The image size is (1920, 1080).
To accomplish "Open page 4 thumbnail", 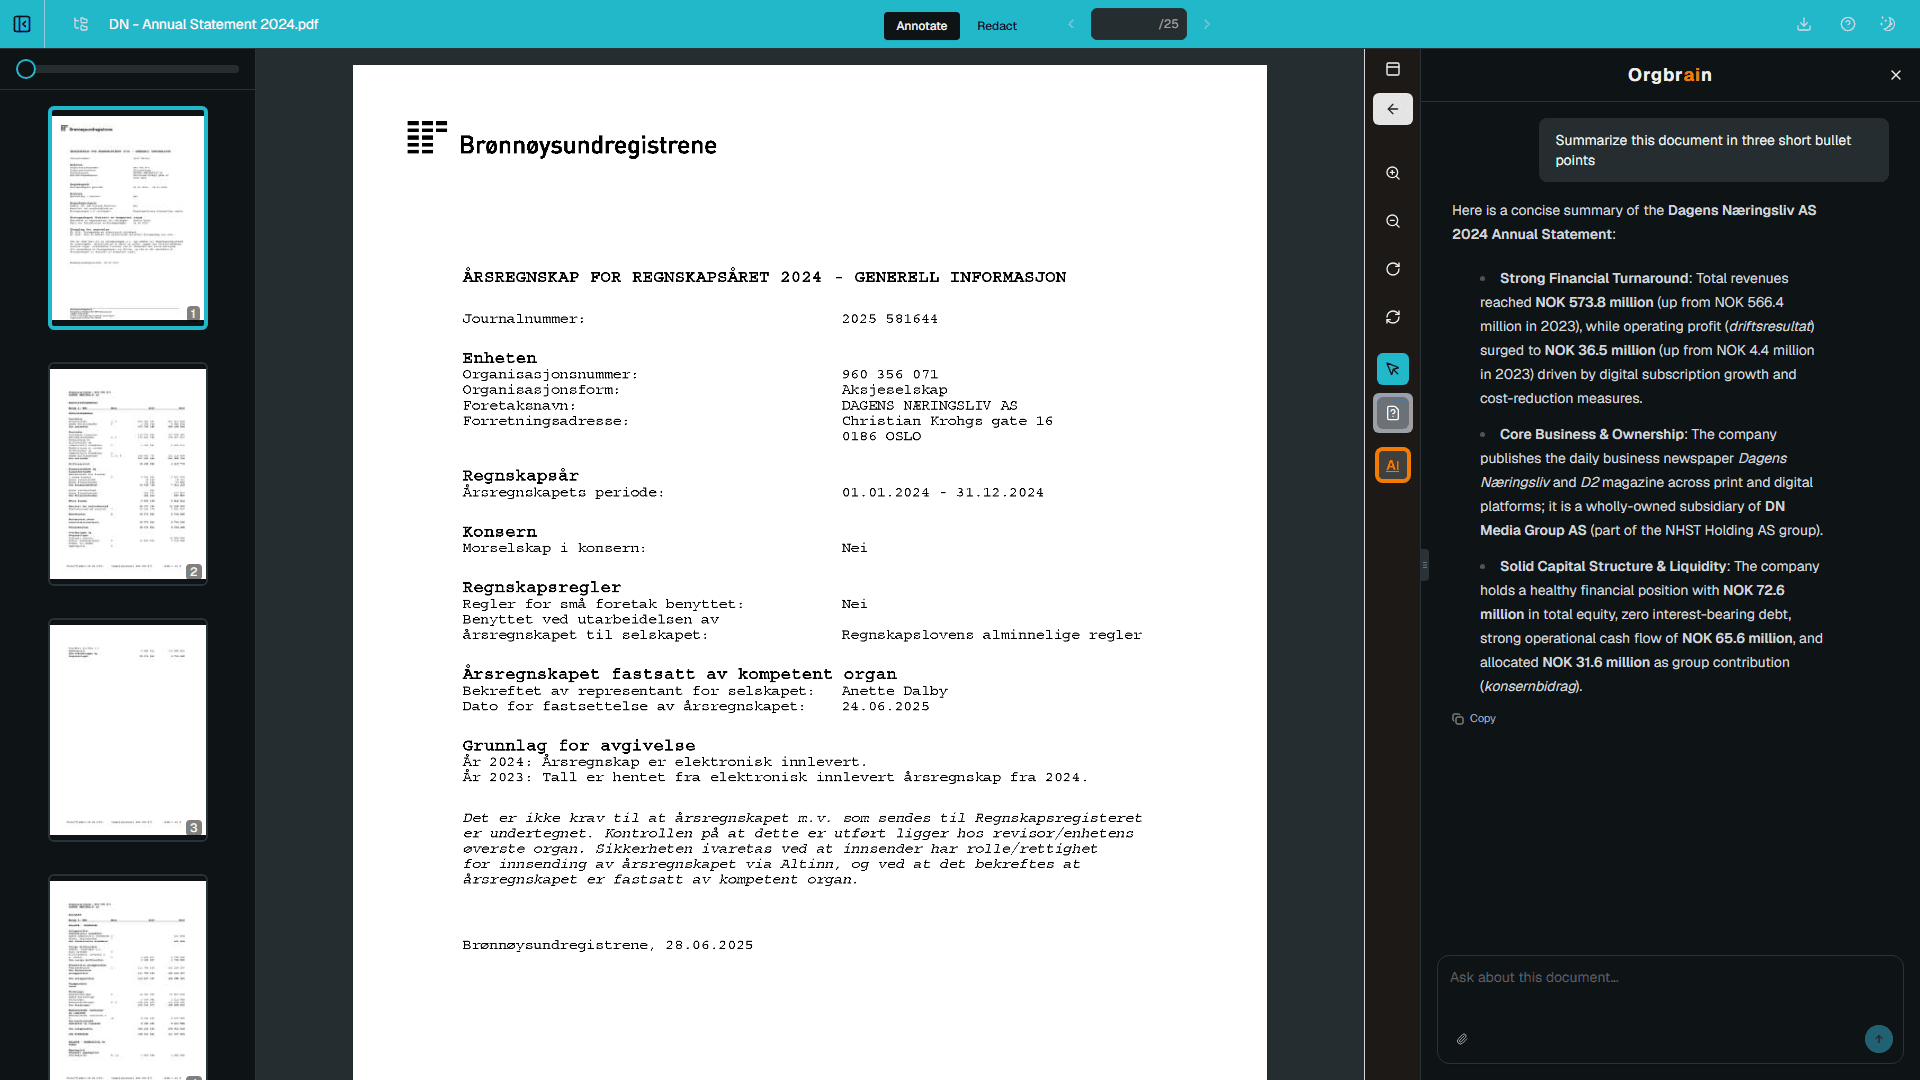I will click(x=128, y=978).
